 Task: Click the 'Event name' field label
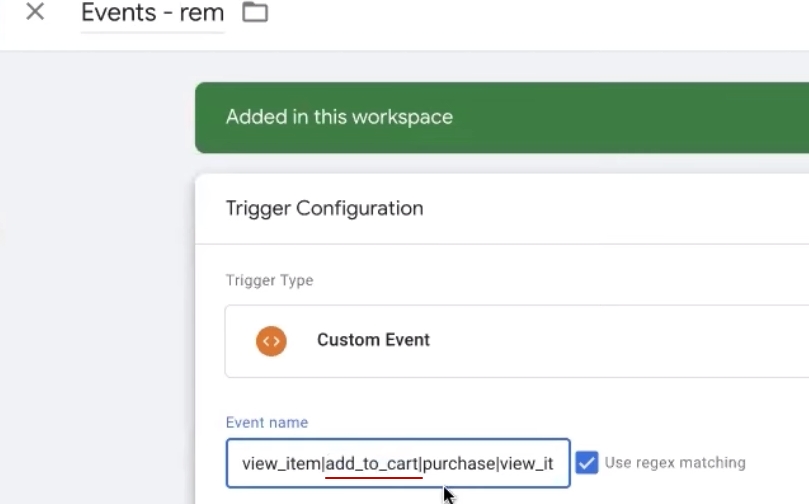(266, 422)
